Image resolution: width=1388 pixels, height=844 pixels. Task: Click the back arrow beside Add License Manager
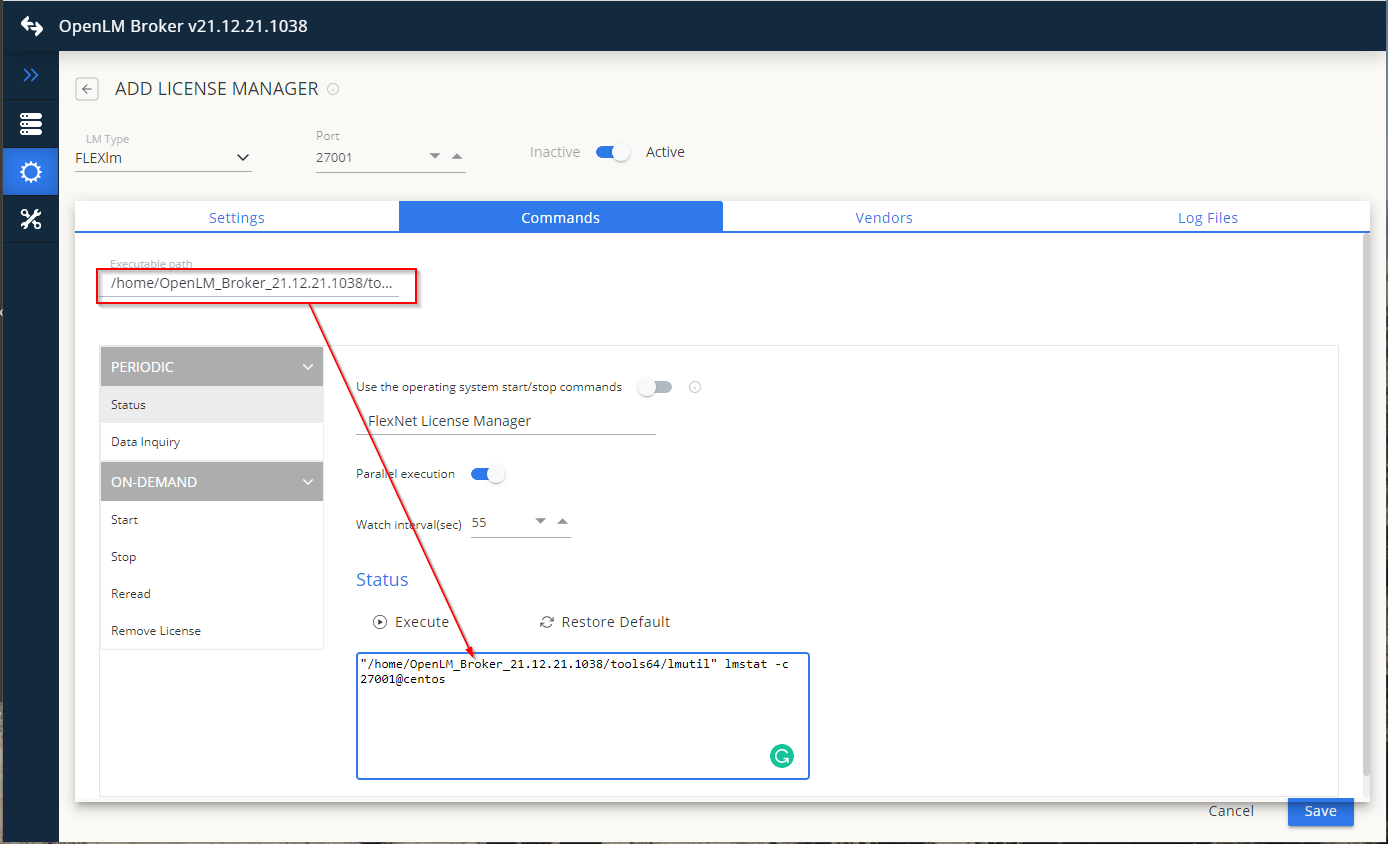pyautogui.click(x=87, y=89)
